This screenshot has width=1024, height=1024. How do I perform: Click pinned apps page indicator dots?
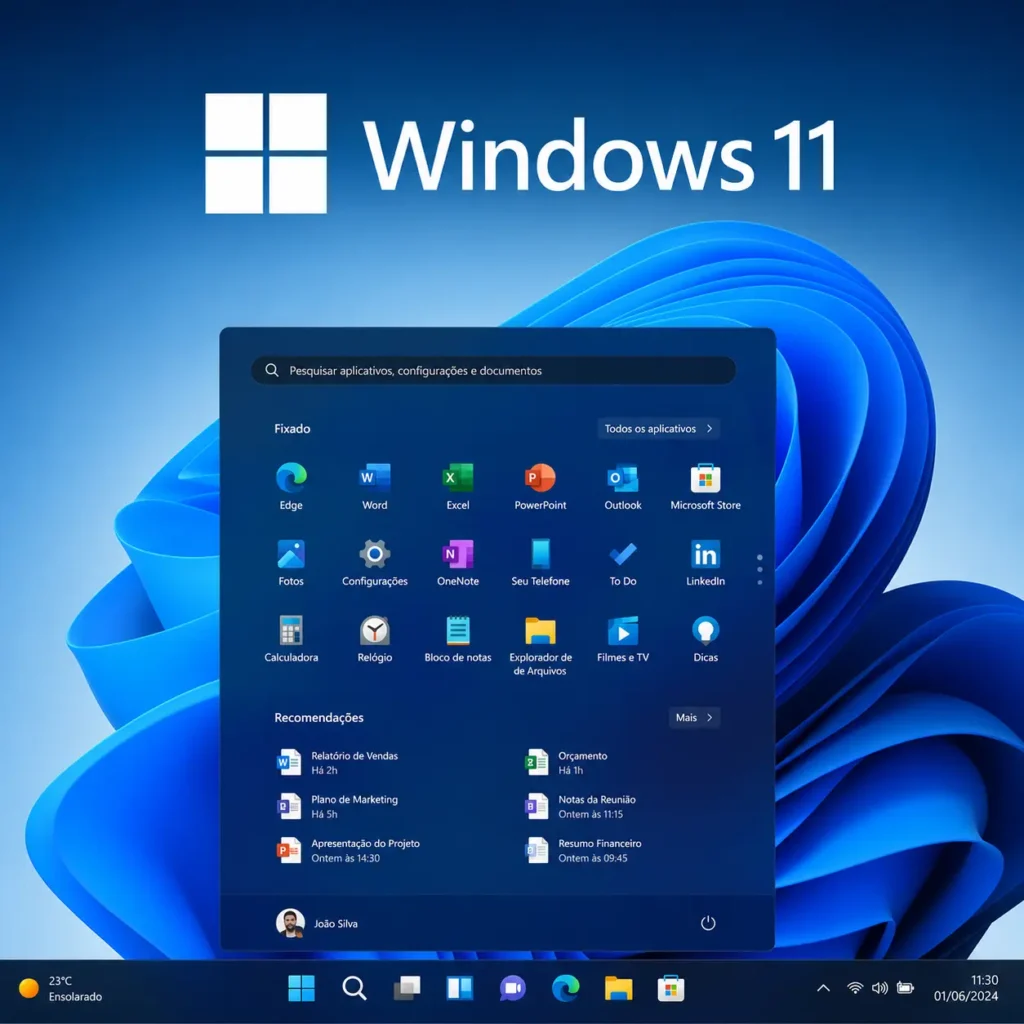(x=760, y=569)
